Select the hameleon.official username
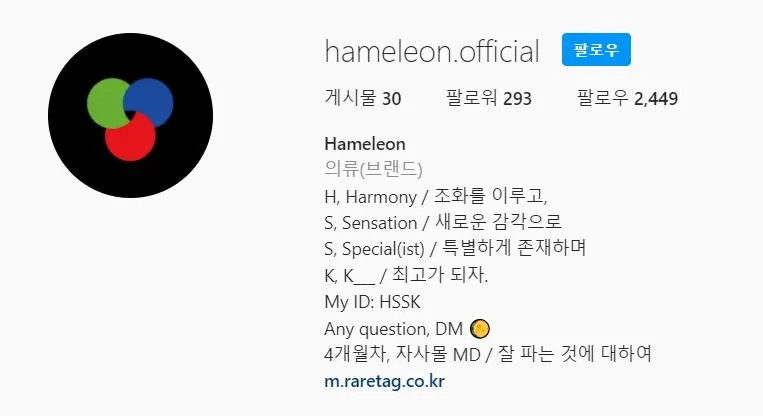This screenshot has width=763, height=416. click(432, 52)
